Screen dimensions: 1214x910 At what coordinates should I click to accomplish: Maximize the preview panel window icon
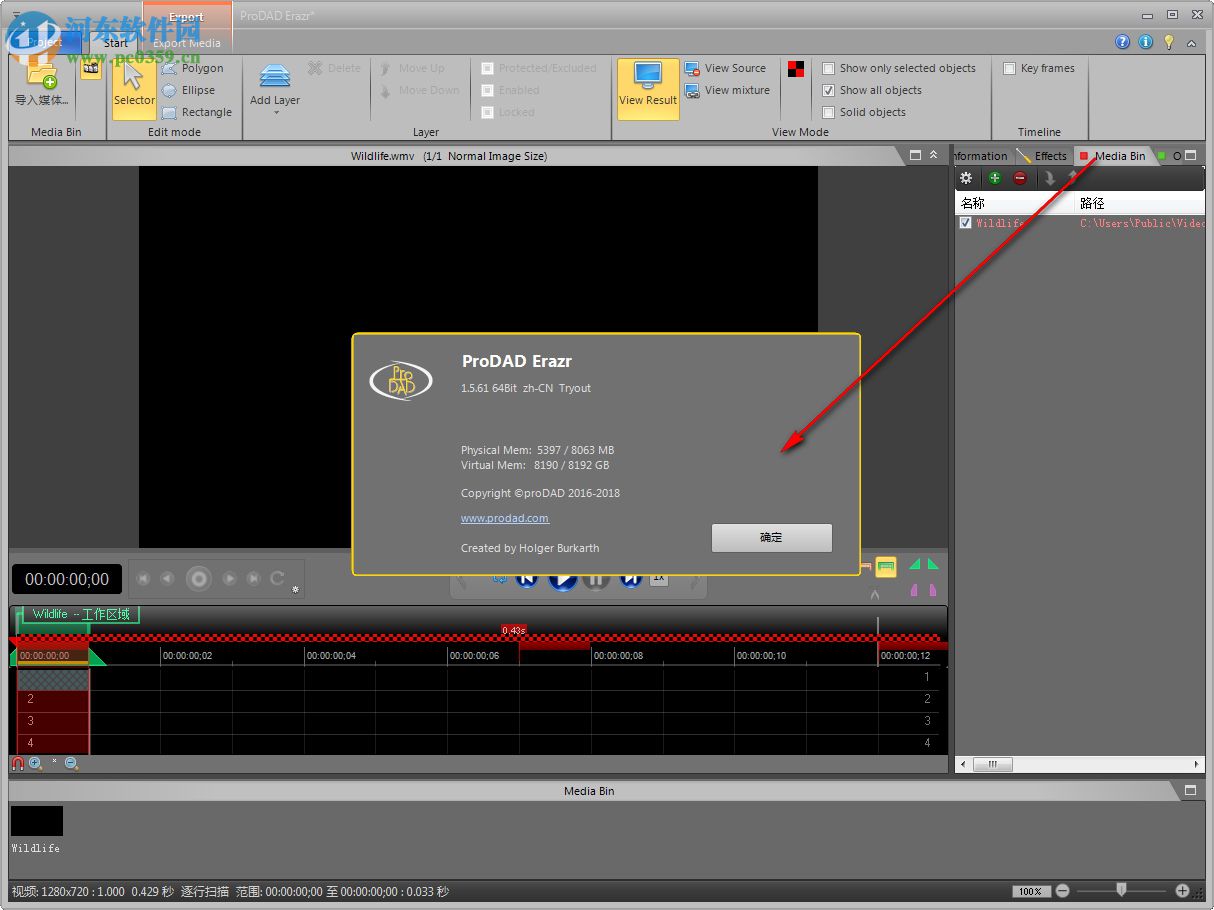click(x=915, y=155)
